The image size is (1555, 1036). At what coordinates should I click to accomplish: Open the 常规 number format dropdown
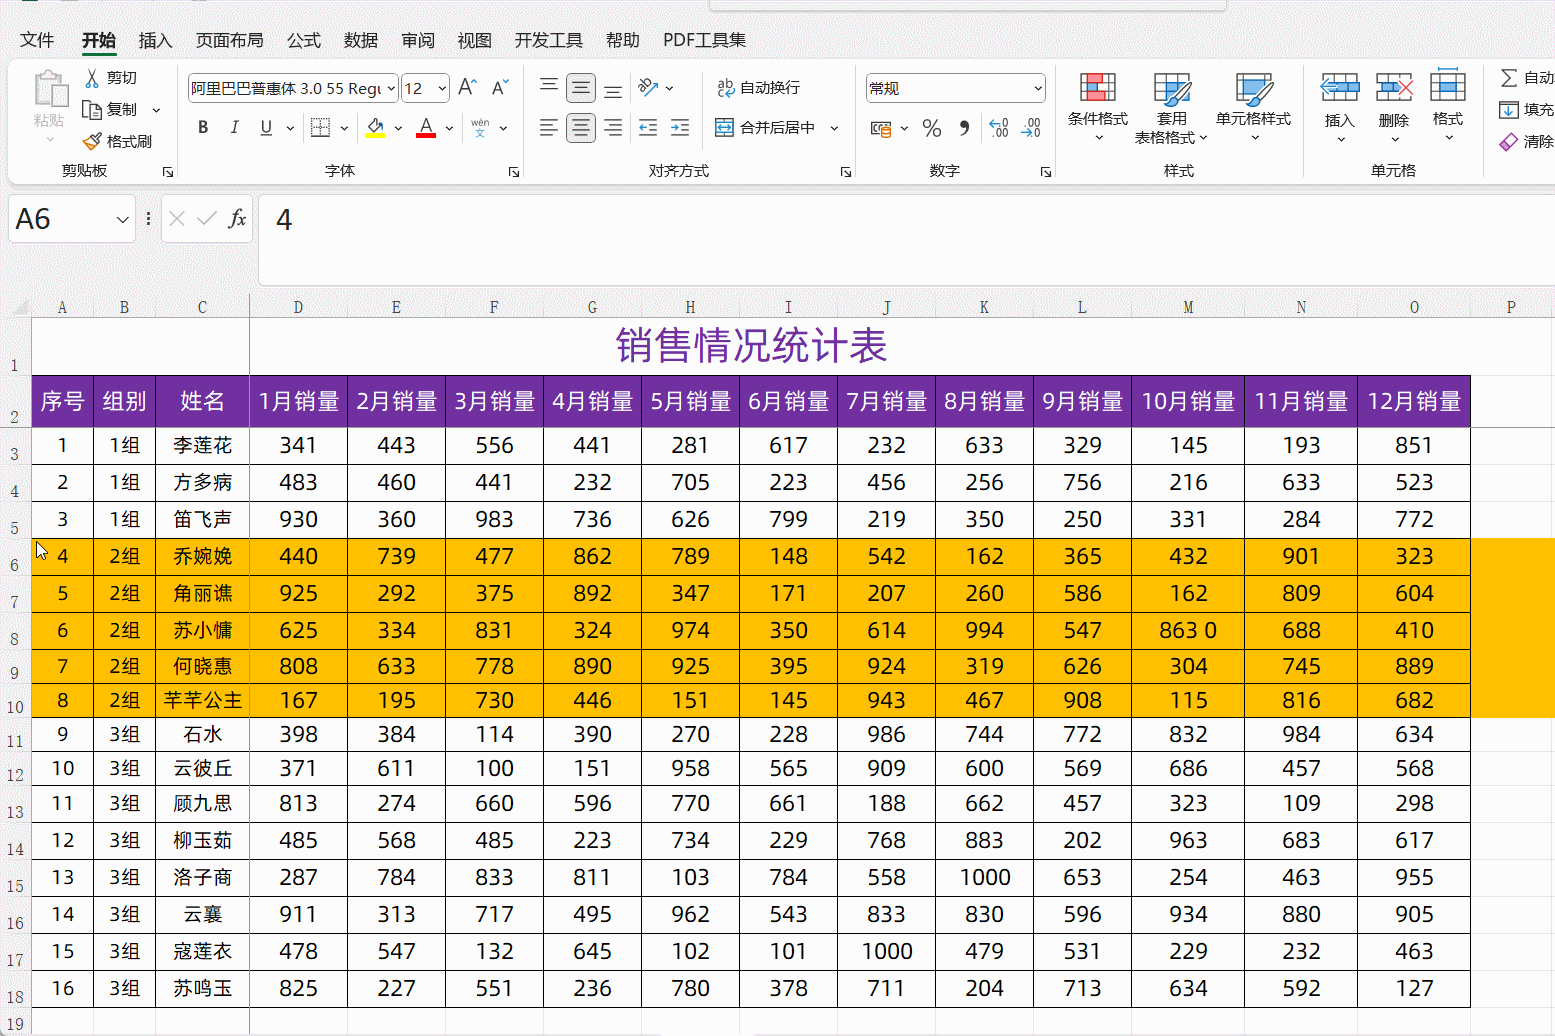tap(1035, 88)
